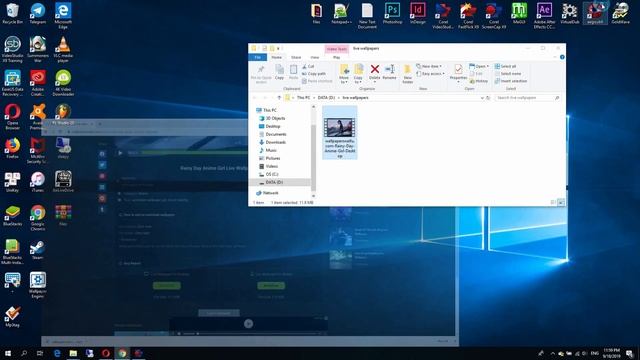Click Invert selection in ribbon
The image size is (640, 360).
click(x=511, y=81)
